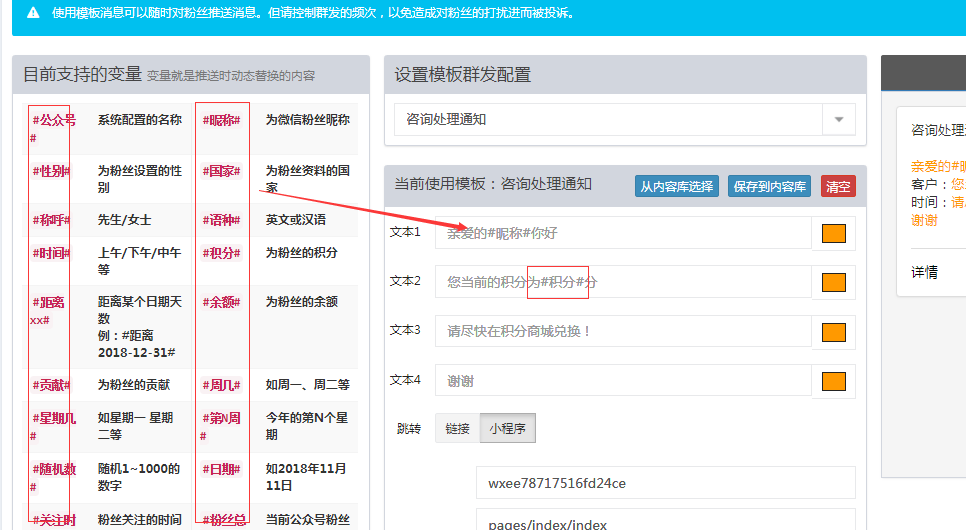Click the 为粉丝的余额 description cell

(301, 302)
